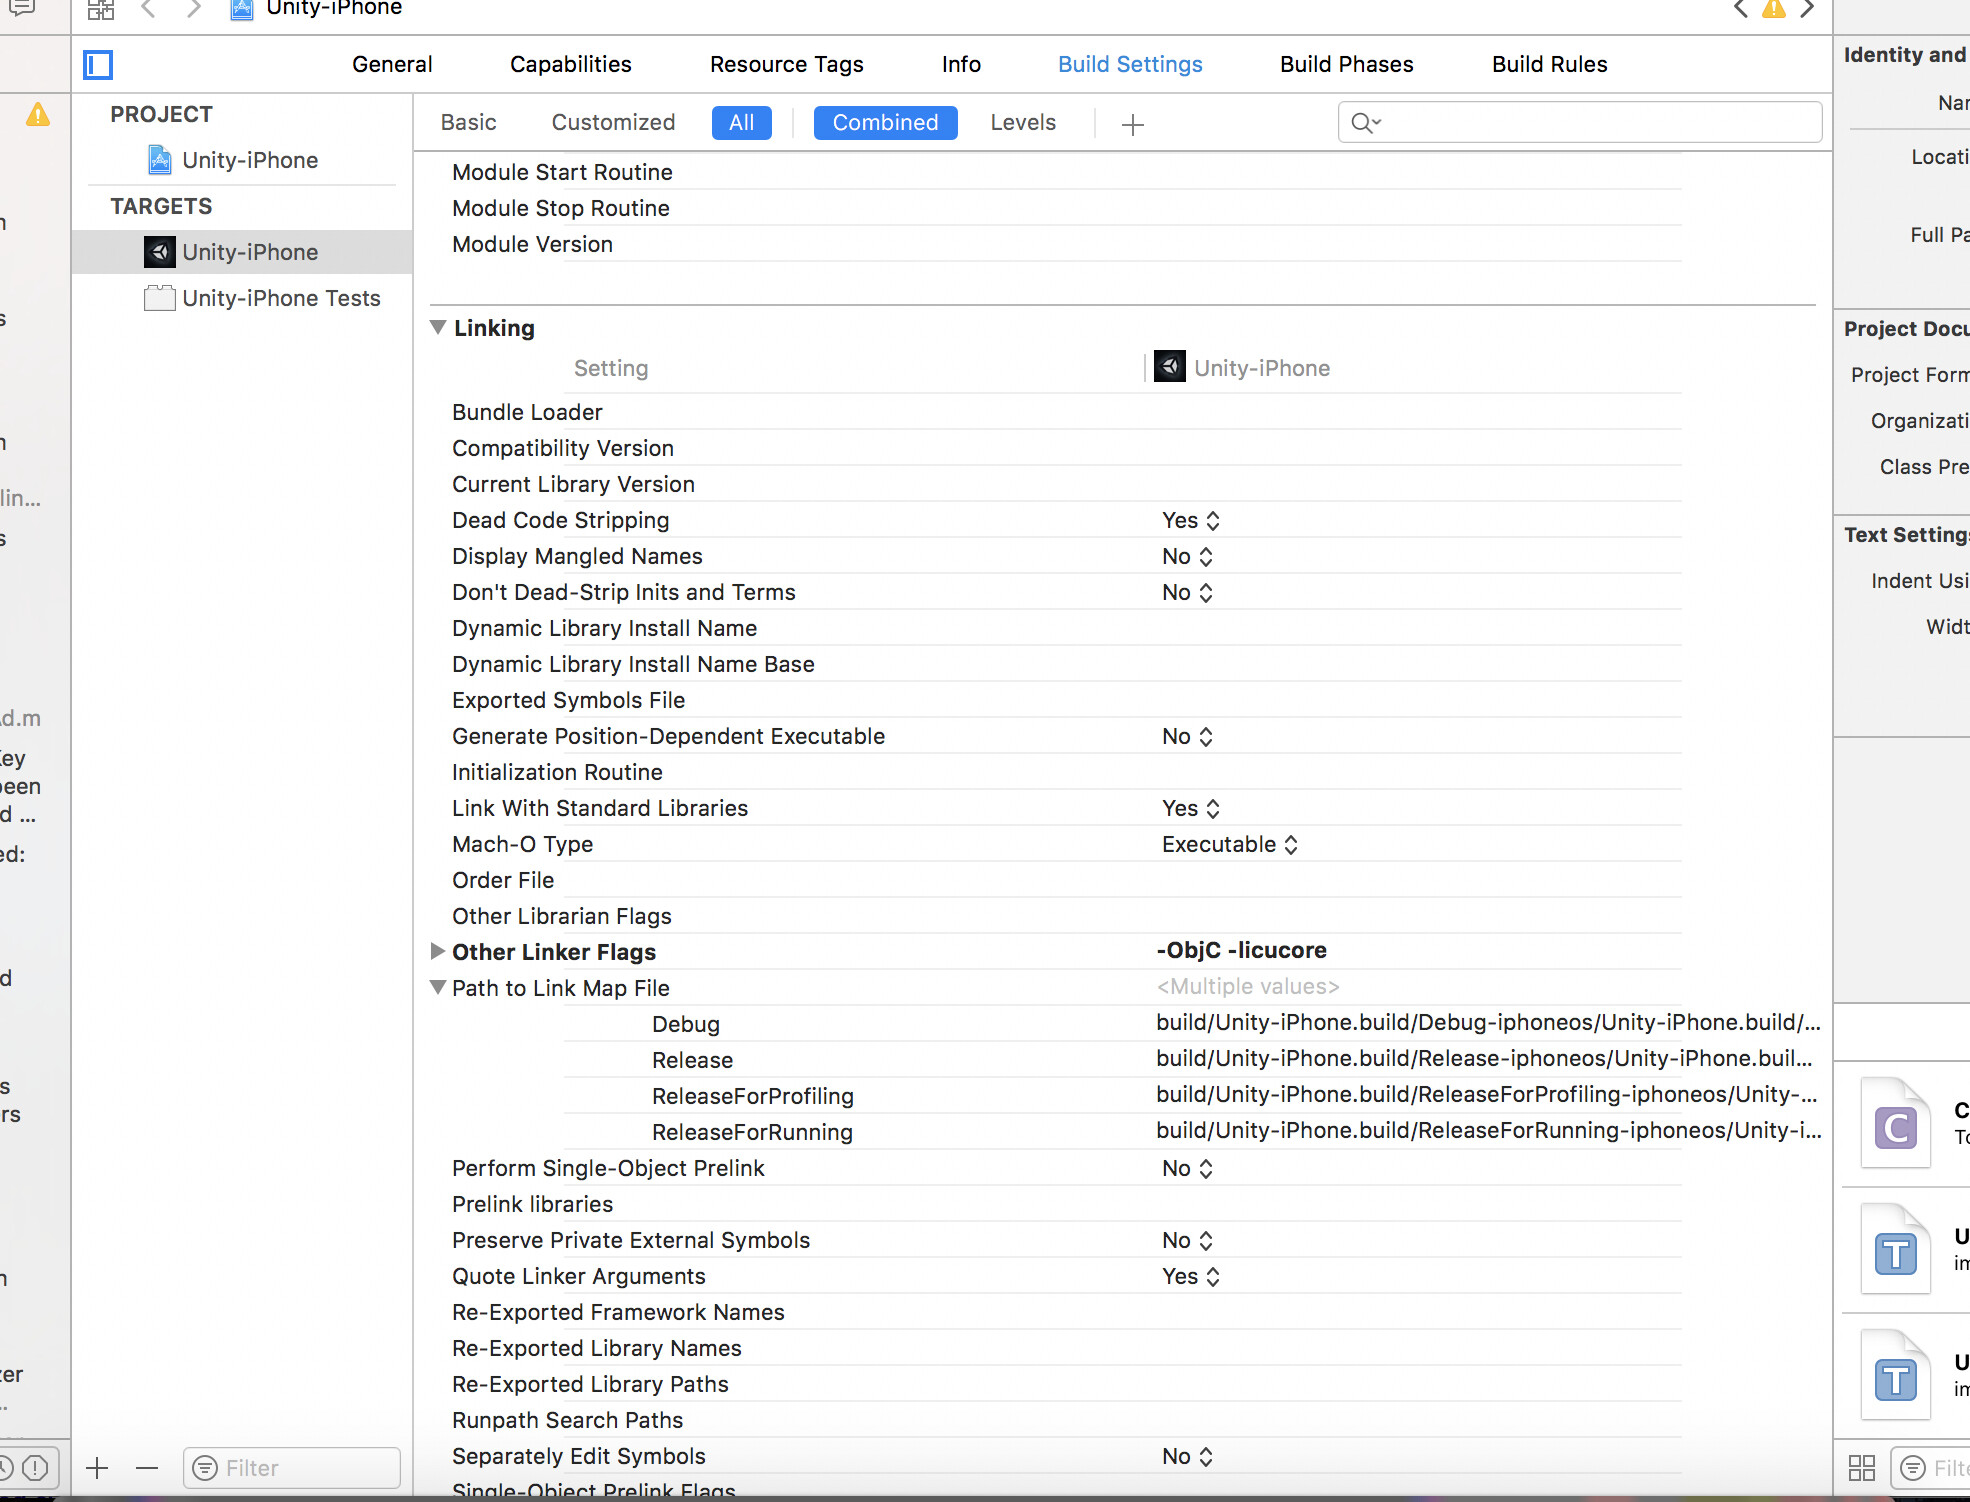
Task: Click the remove target minus button
Action: [147, 1467]
